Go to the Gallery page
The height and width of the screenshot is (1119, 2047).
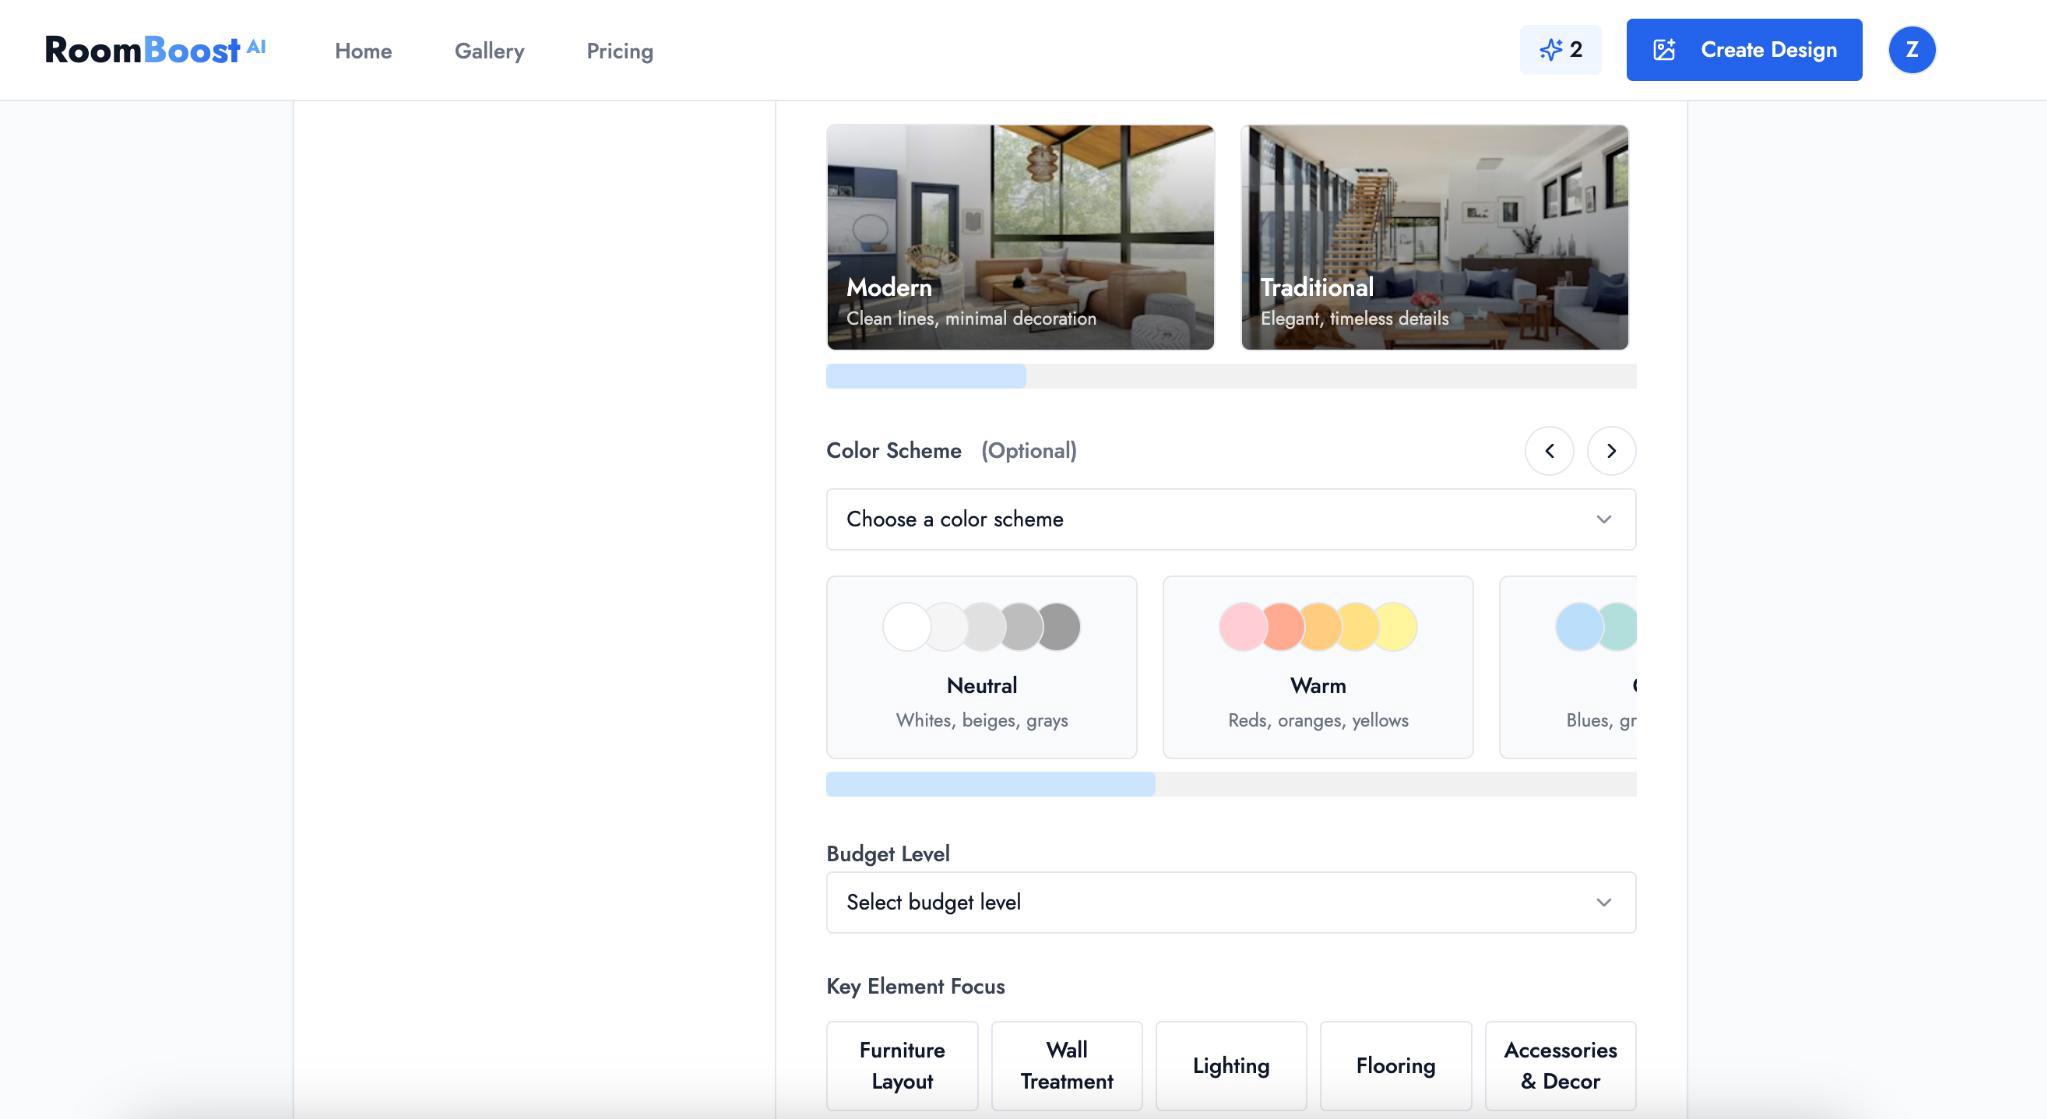point(489,51)
